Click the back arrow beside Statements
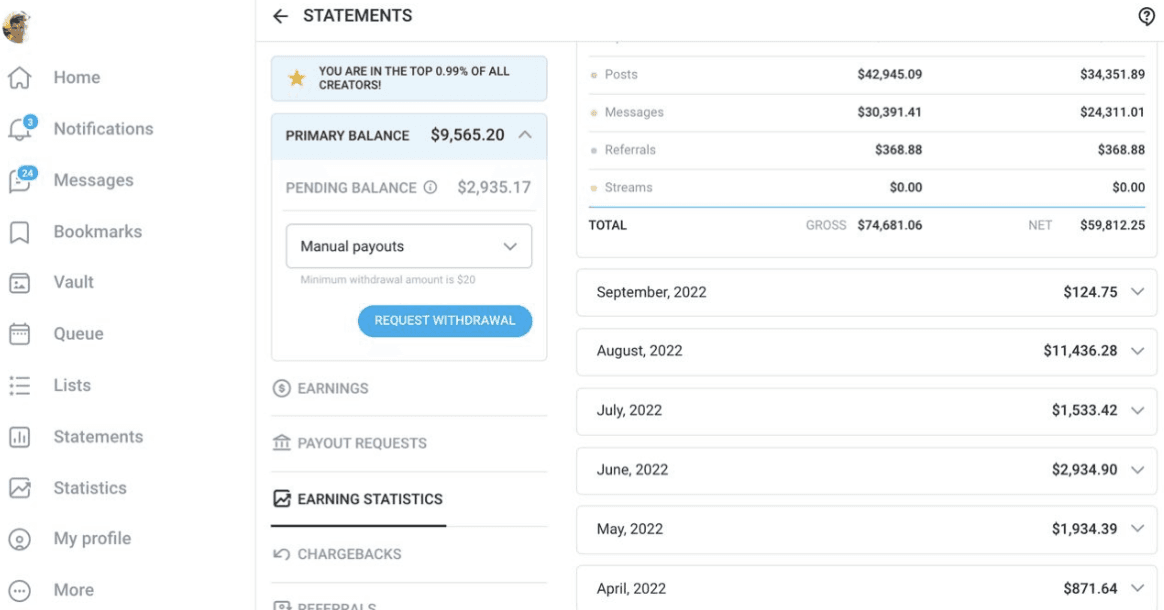 [x=280, y=16]
